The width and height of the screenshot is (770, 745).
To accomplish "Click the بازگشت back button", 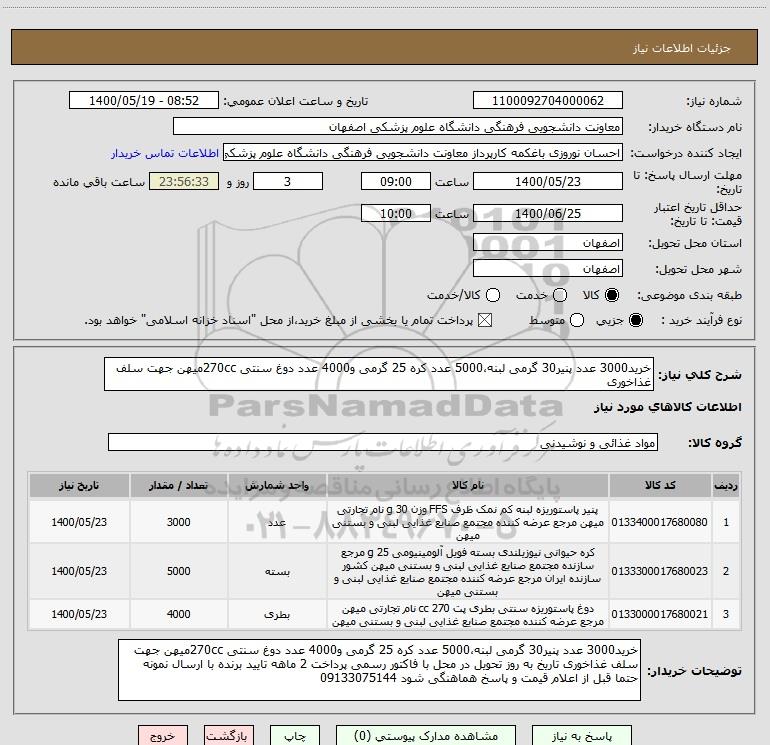I will [229, 736].
